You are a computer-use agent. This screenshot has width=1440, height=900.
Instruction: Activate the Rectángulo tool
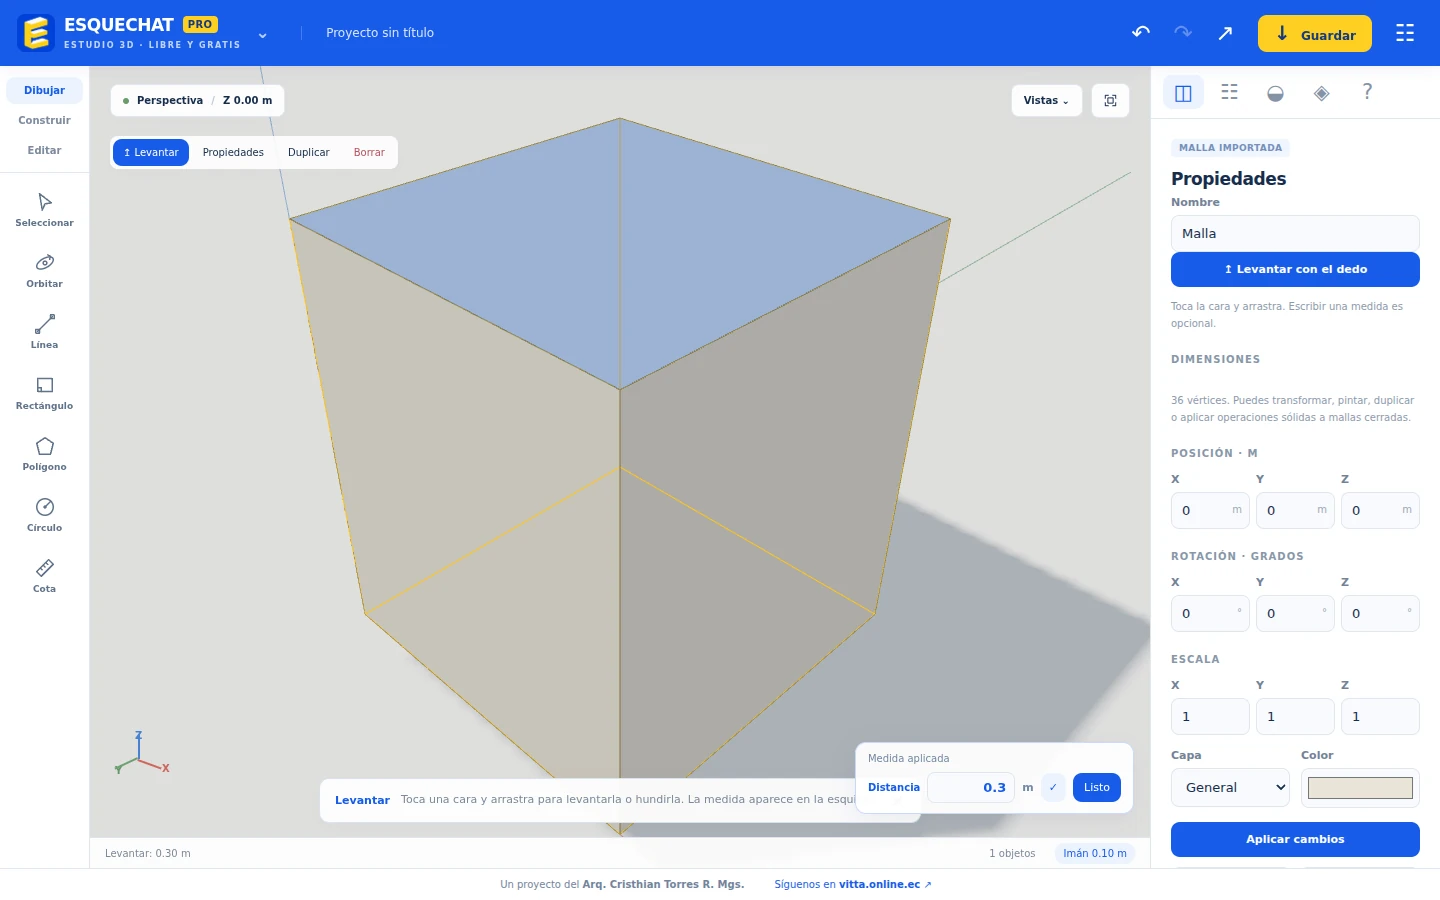44,393
